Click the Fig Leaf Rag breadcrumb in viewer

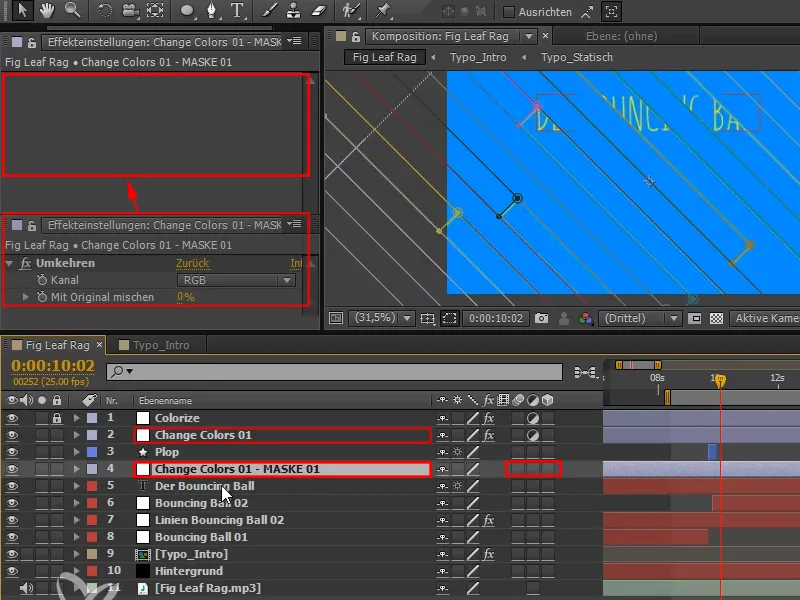[x=384, y=57]
